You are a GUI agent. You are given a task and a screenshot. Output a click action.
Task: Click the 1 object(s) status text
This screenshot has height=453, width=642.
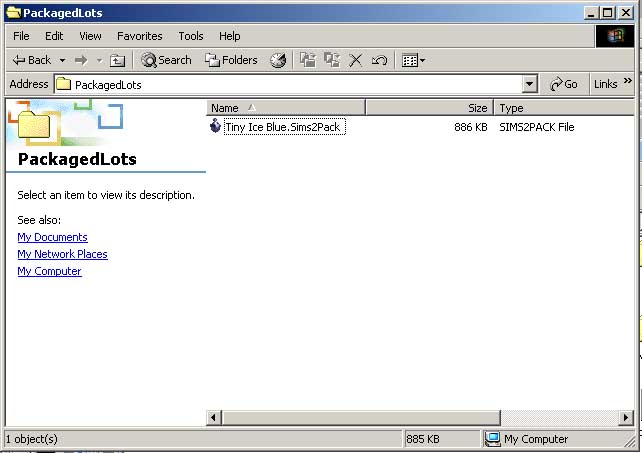(32, 439)
